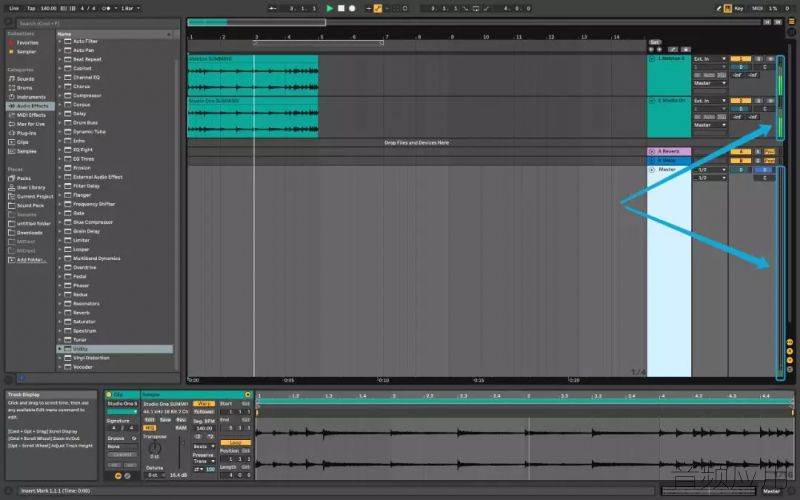Click the Arrangement Record button

point(352,8)
